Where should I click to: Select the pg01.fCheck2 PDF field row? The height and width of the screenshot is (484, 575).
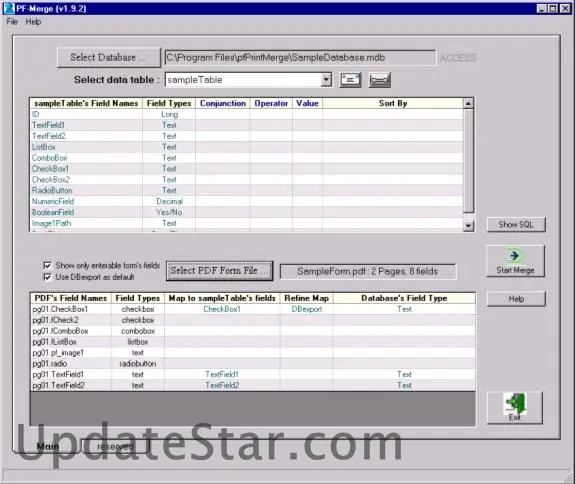click(253, 320)
